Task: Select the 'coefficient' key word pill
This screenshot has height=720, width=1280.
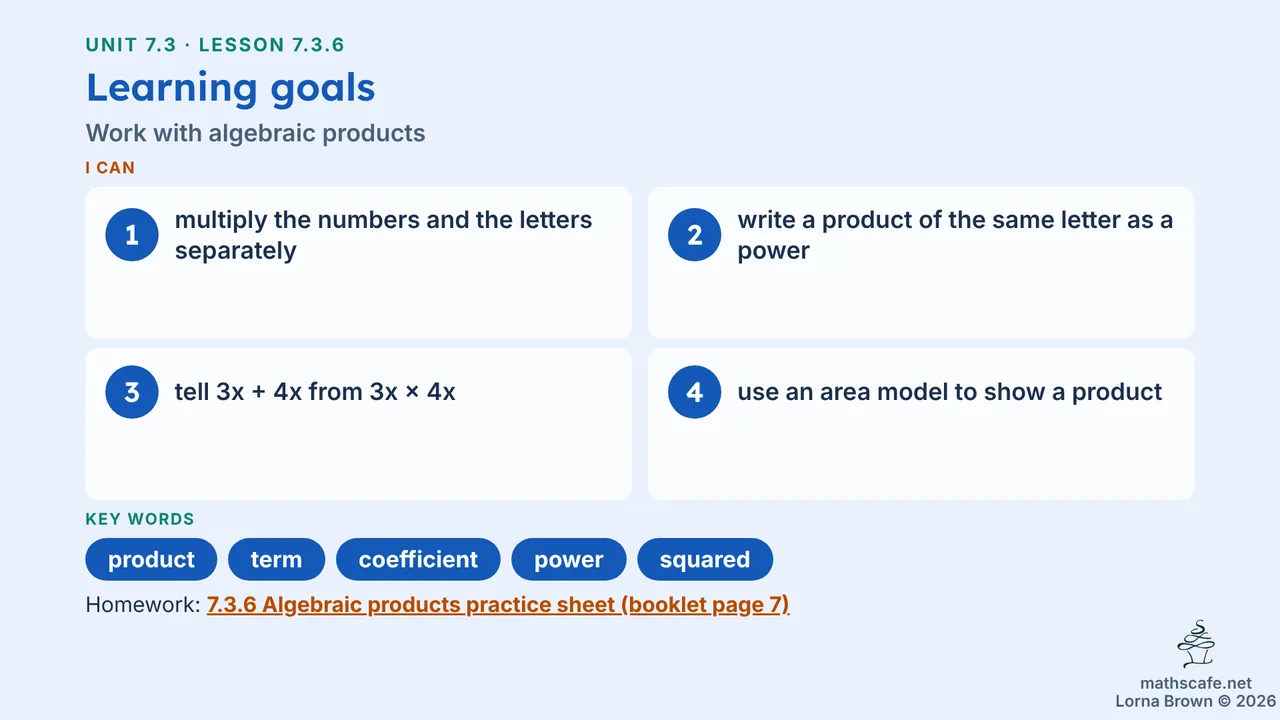Action: click(x=418, y=559)
